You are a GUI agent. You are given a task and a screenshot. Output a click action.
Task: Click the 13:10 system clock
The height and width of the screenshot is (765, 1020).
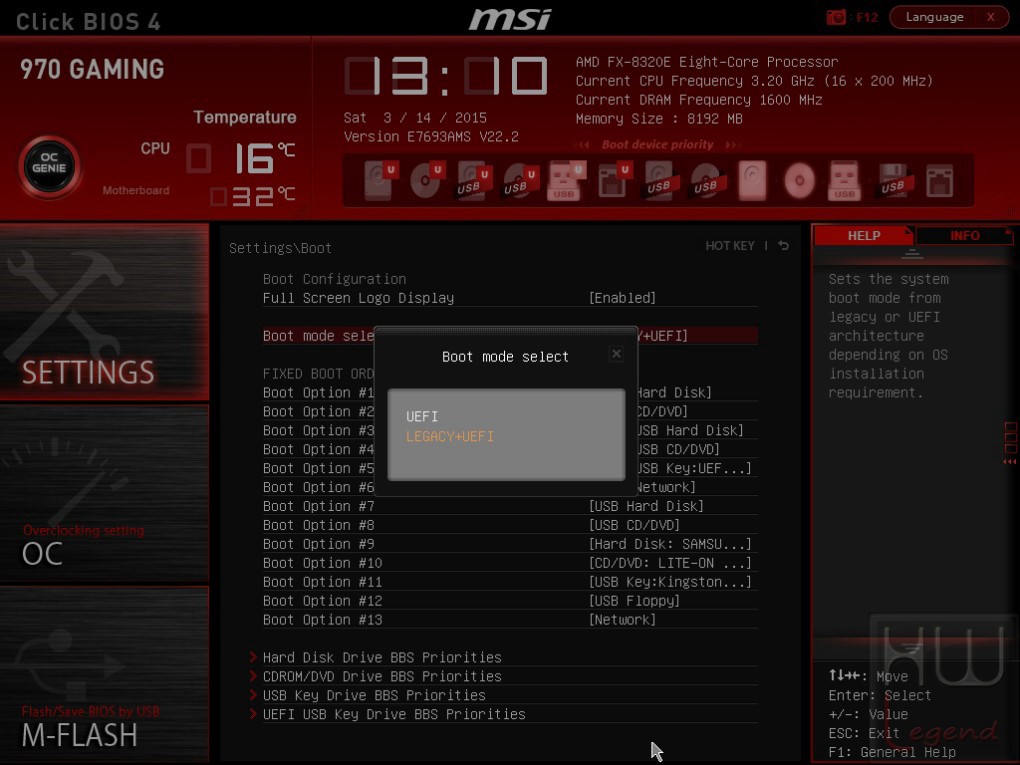pyautogui.click(x=446, y=76)
